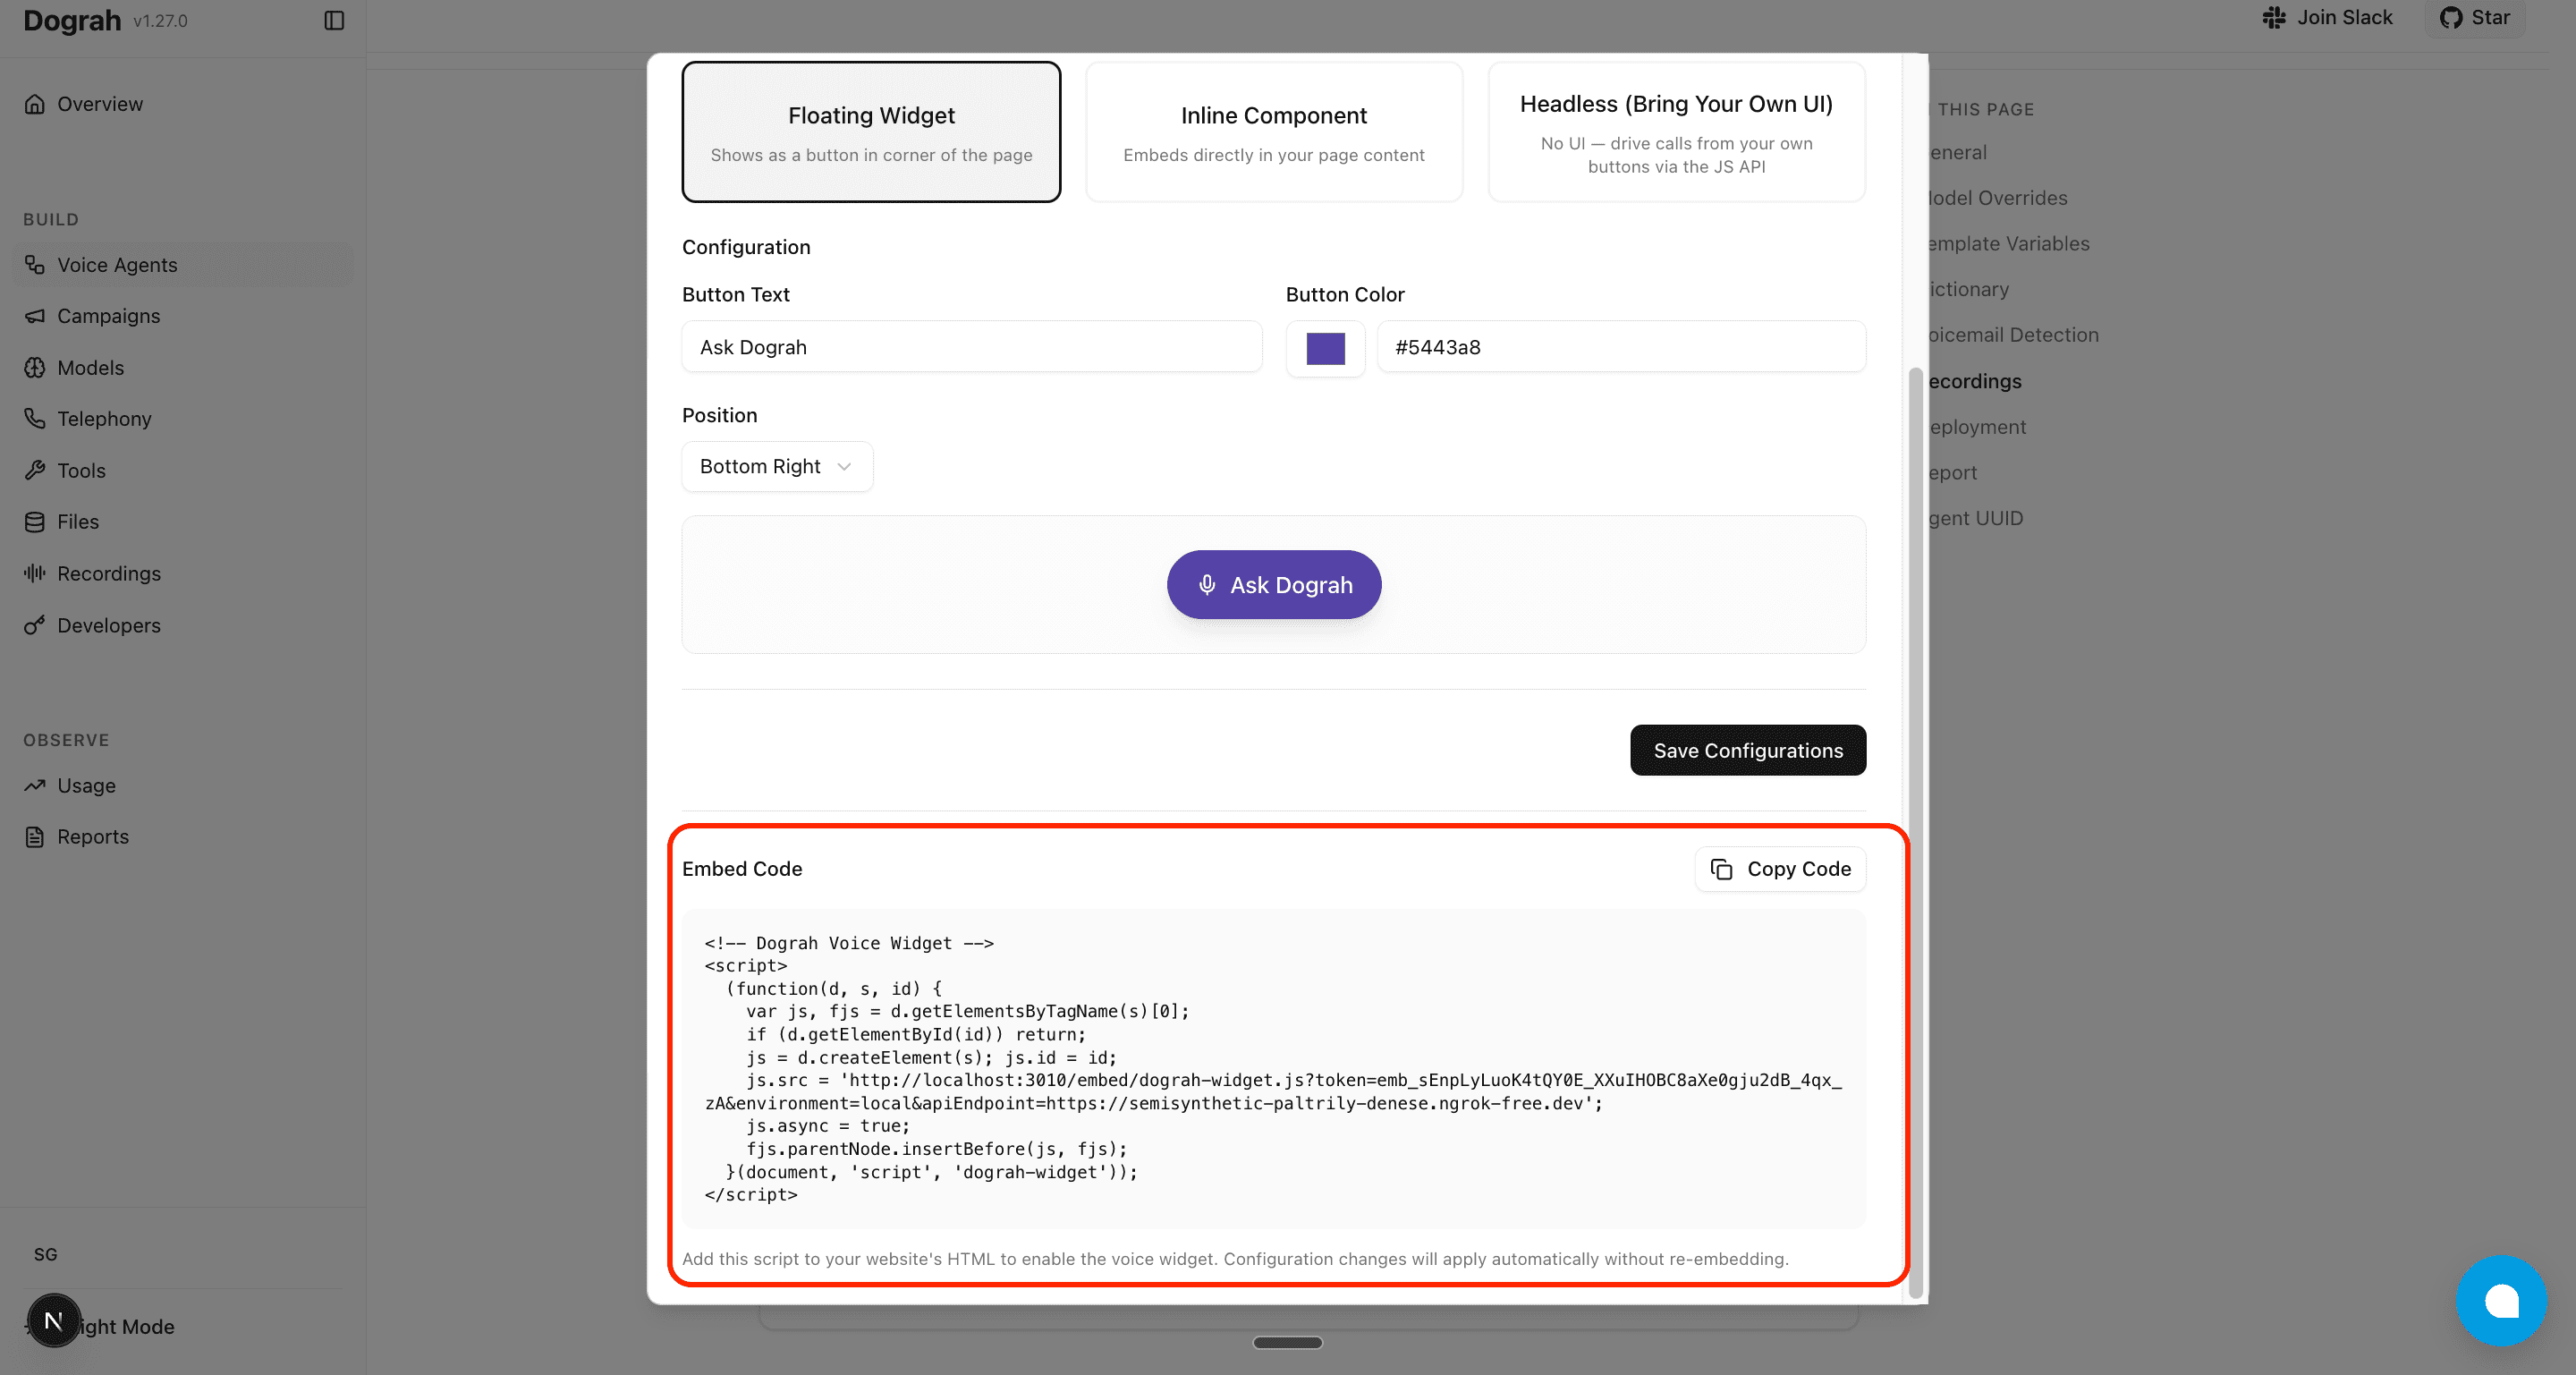Jump to General section link

tap(1957, 152)
